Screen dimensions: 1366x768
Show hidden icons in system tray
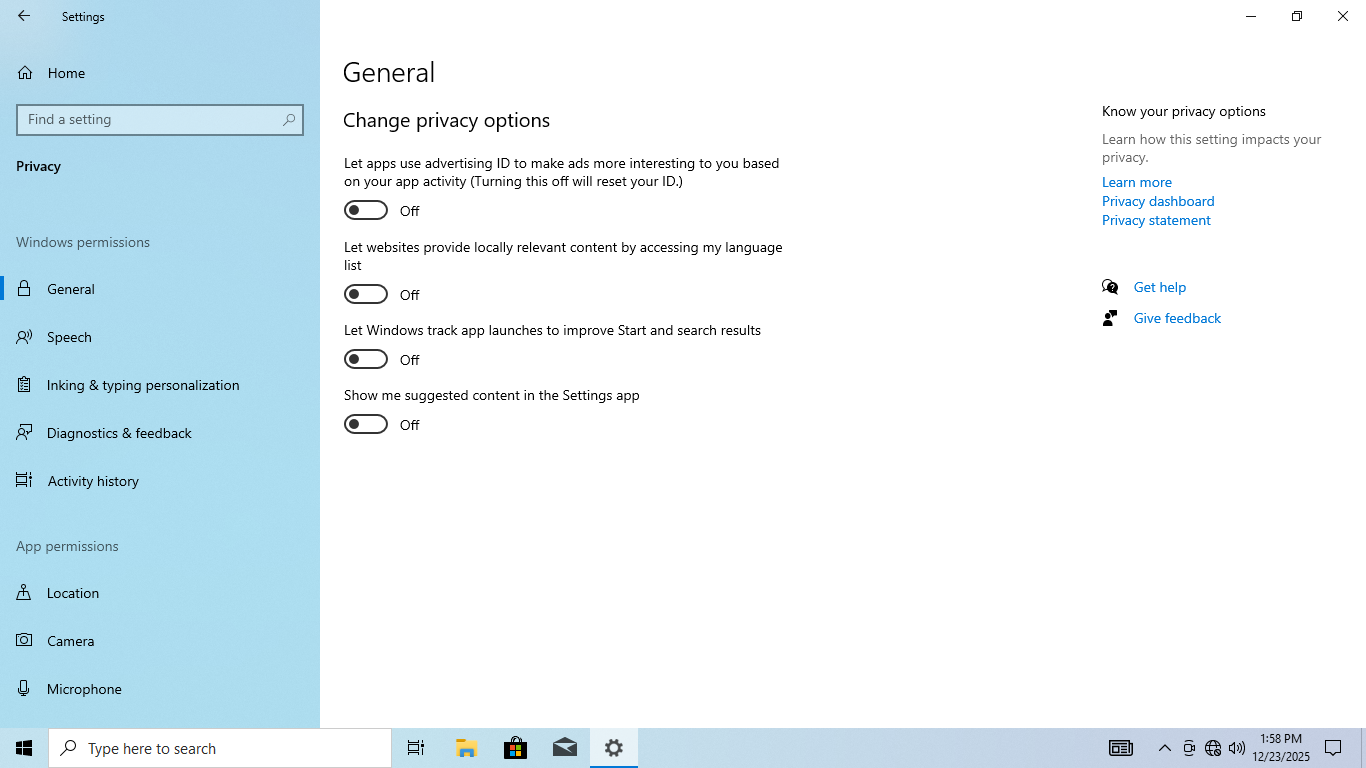tap(1164, 748)
